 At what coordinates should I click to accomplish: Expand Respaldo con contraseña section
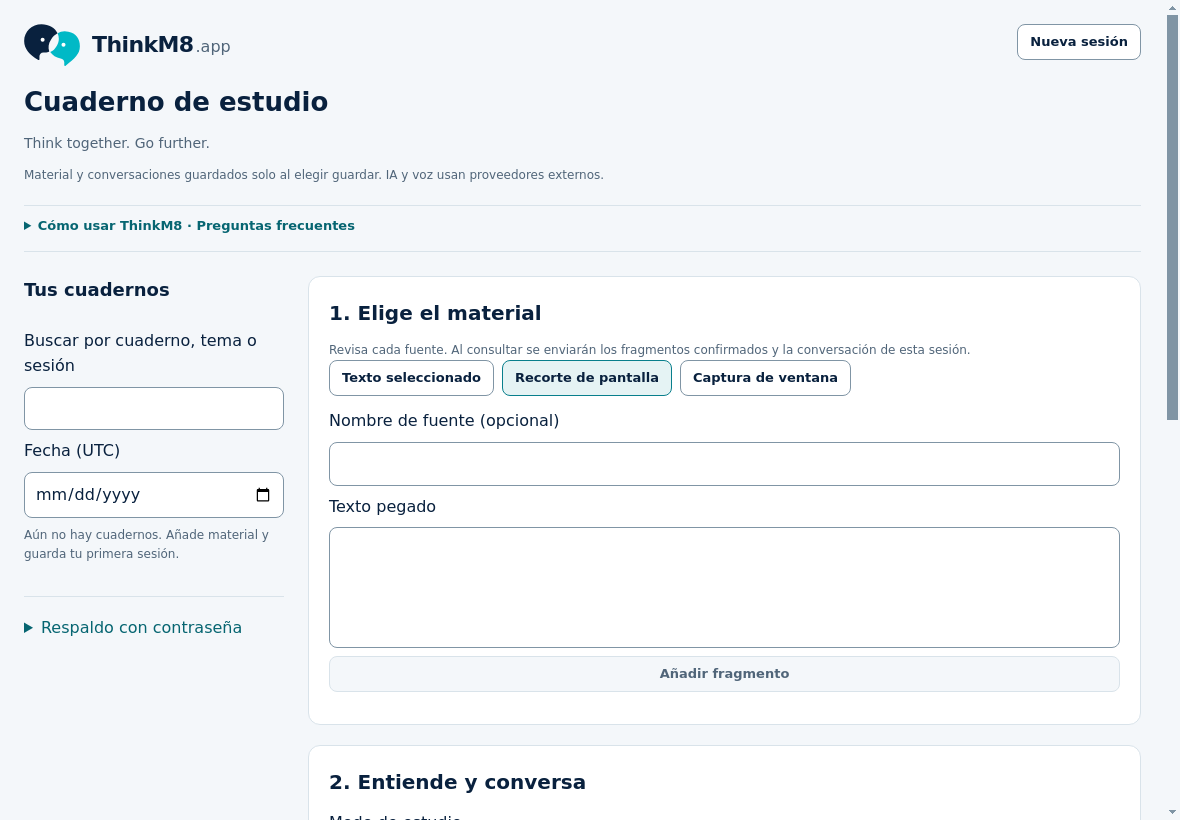coord(133,627)
